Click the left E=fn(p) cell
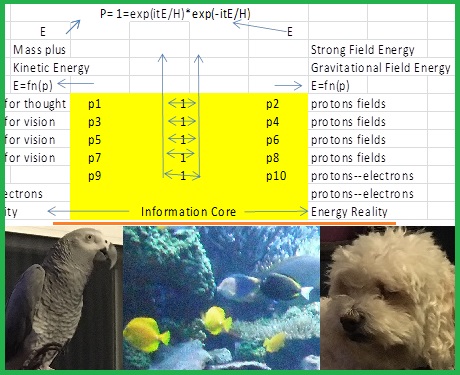Viewport: 460px width, 375px height. point(33,86)
